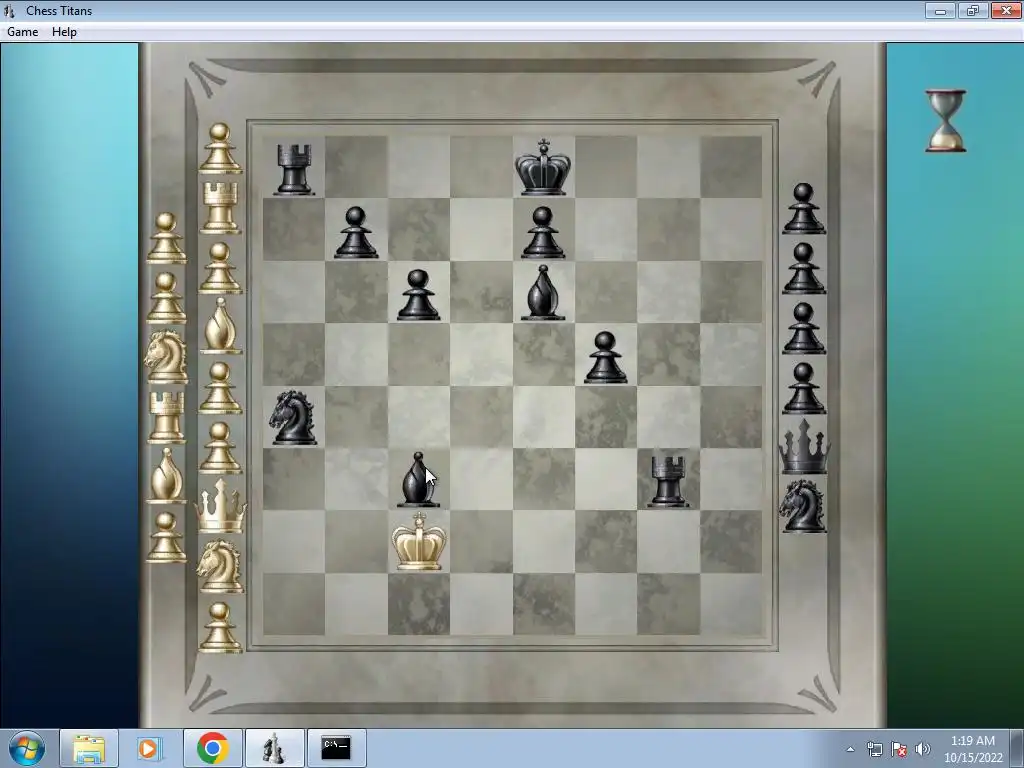
Task: Open Google Chrome from the taskbar
Action: (212, 748)
